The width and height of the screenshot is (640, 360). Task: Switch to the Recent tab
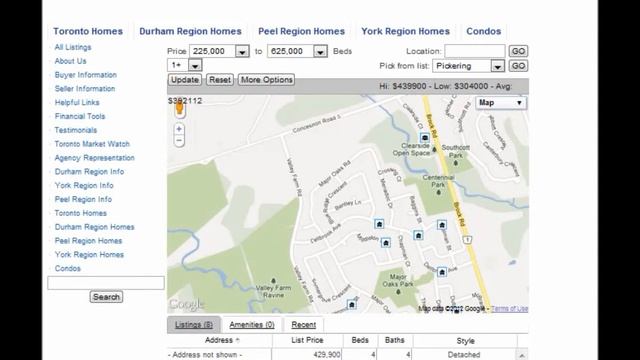304,325
